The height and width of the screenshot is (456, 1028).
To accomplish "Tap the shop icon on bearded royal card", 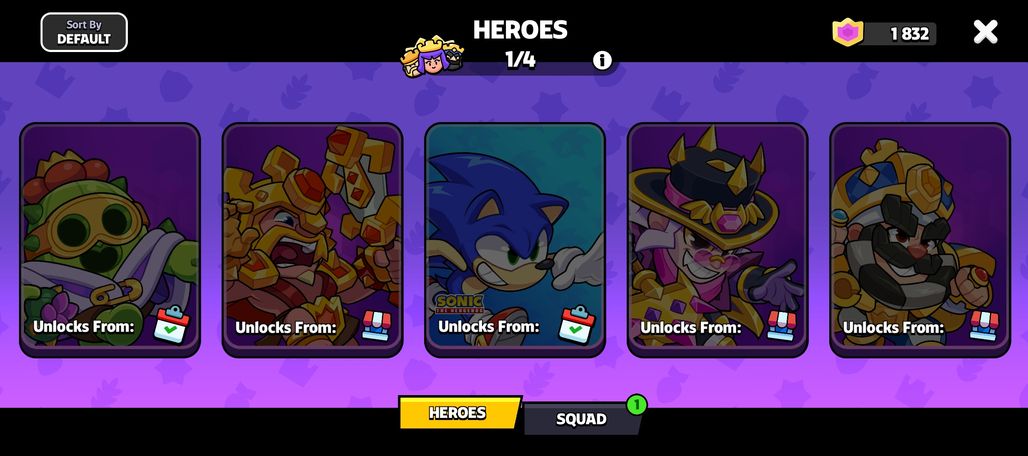I will click(x=984, y=326).
